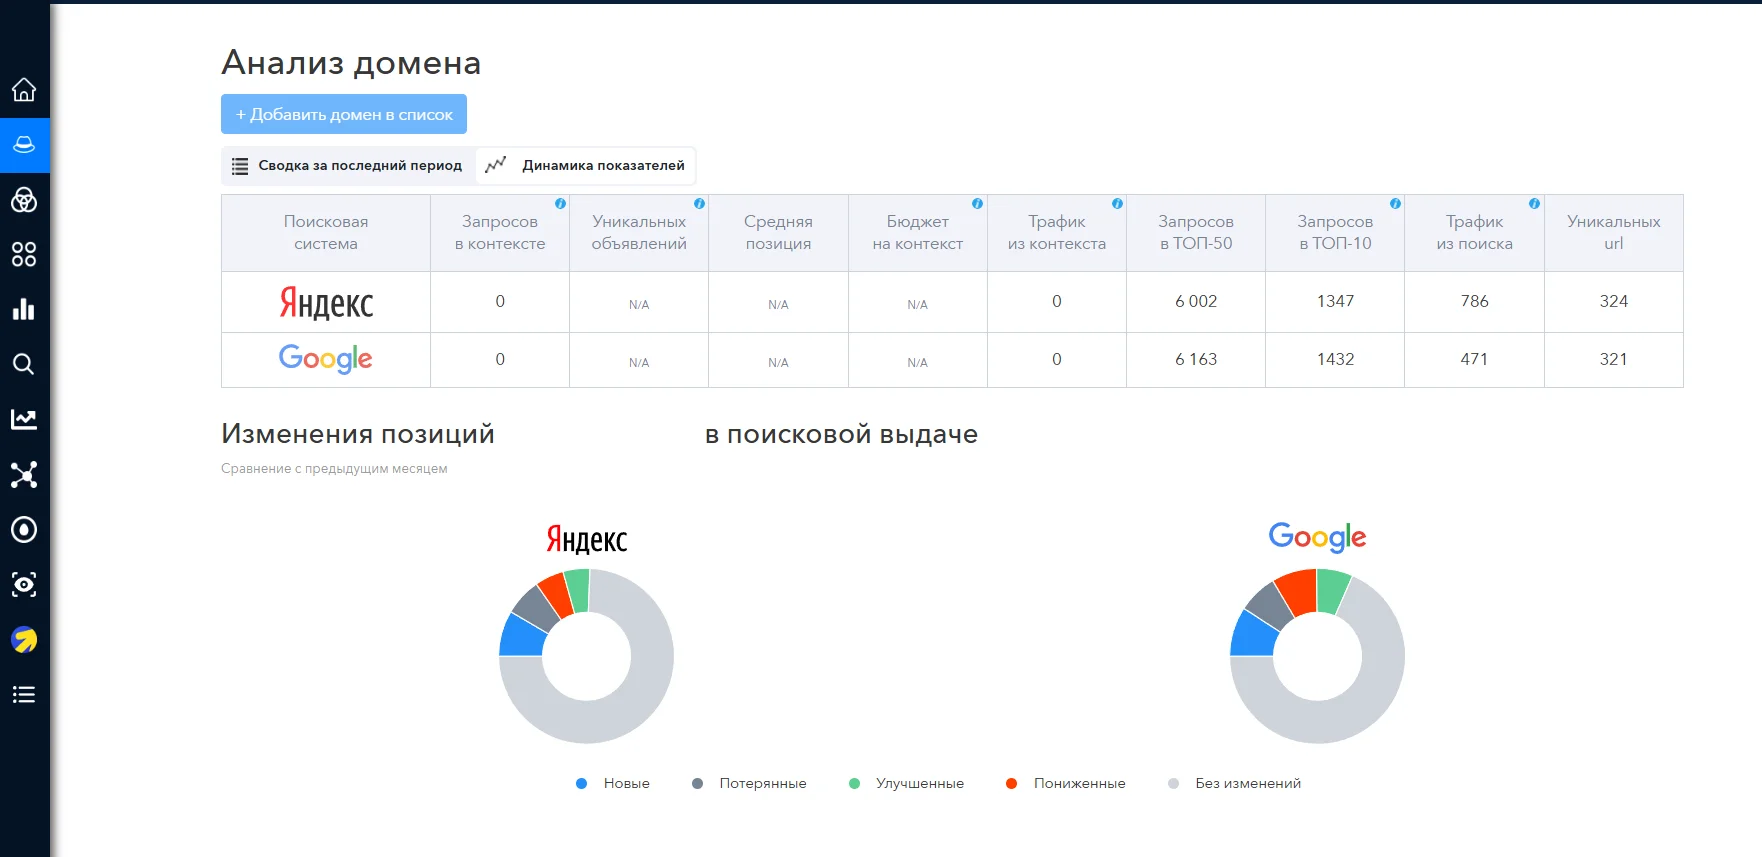1762x857 pixels.
Task: Toggle Потерянные series in chart legend
Action: (x=749, y=784)
